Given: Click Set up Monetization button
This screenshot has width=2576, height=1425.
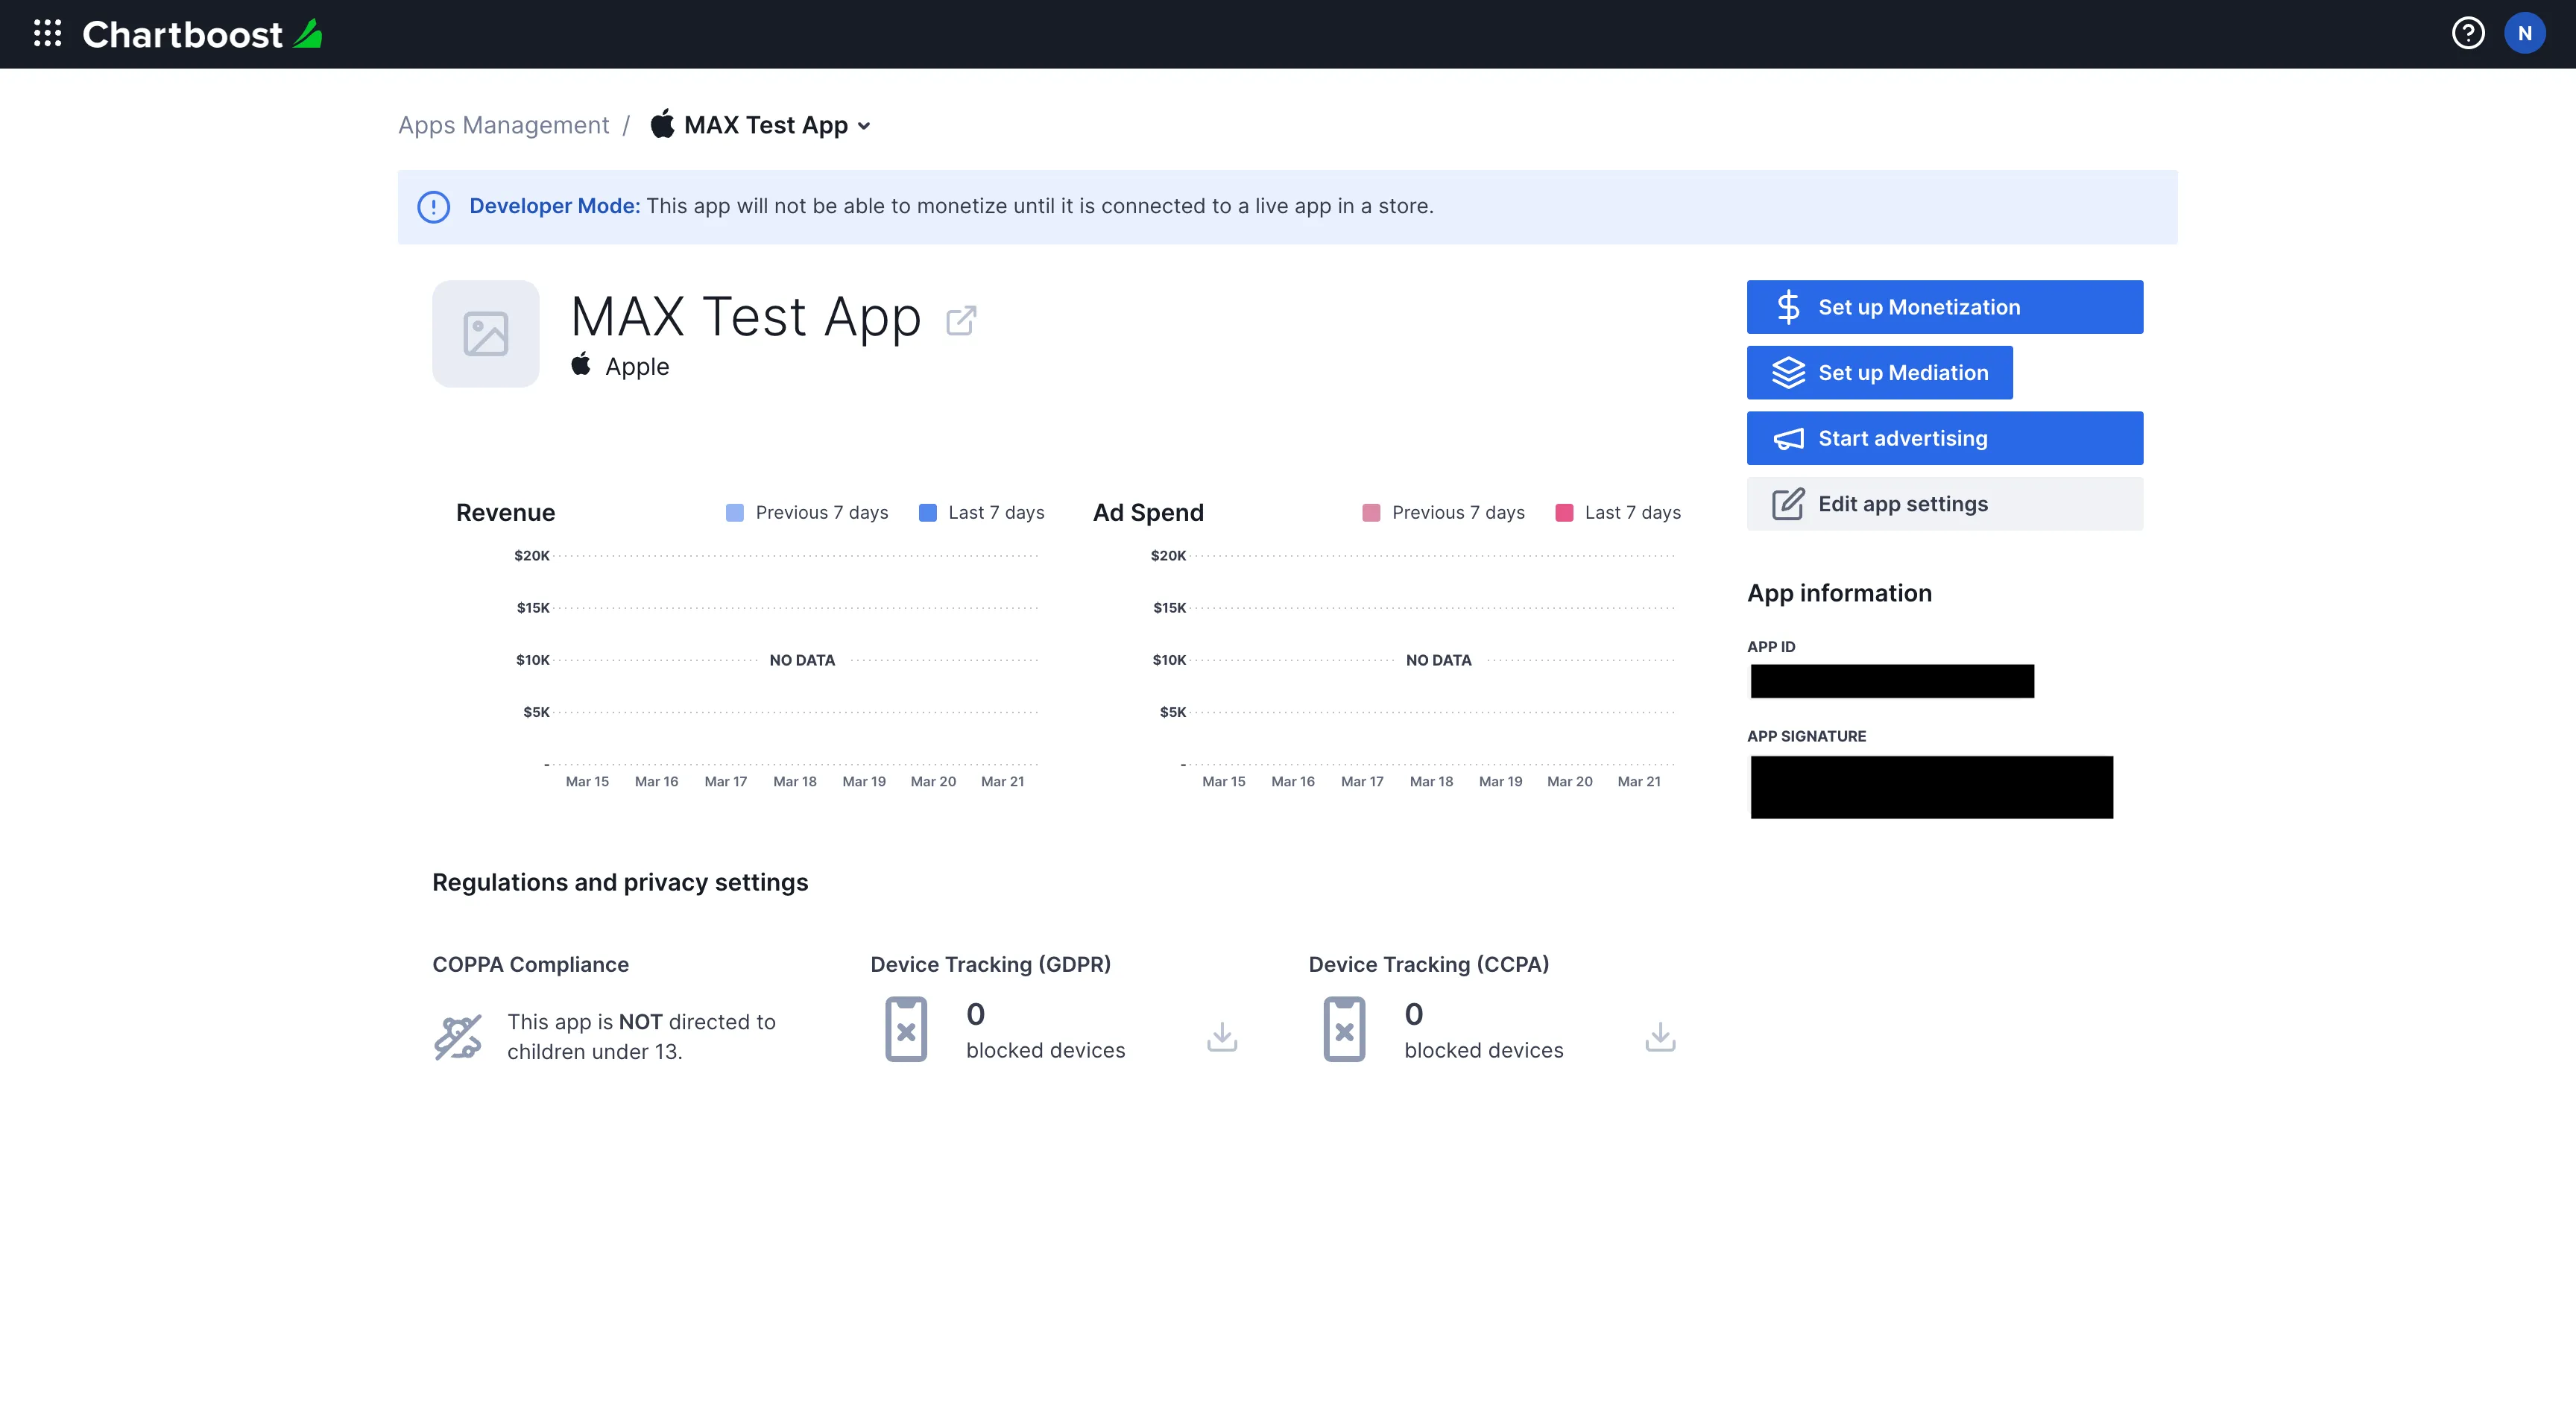Looking at the screenshot, I should (x=1944, y=307).
